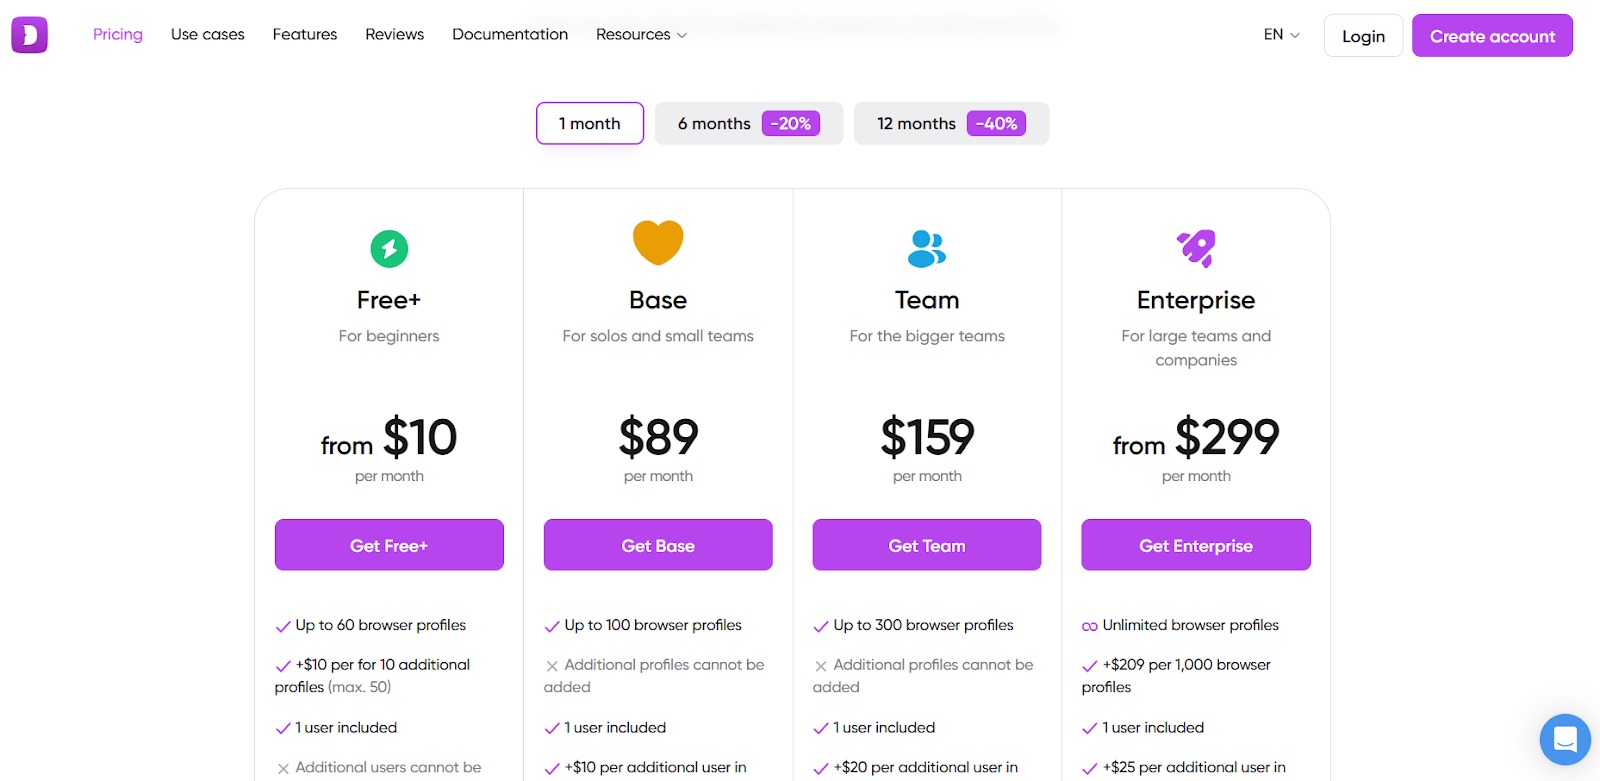
Task: Click the green lightning Free+ plan icon
Action: click(389, 248)
